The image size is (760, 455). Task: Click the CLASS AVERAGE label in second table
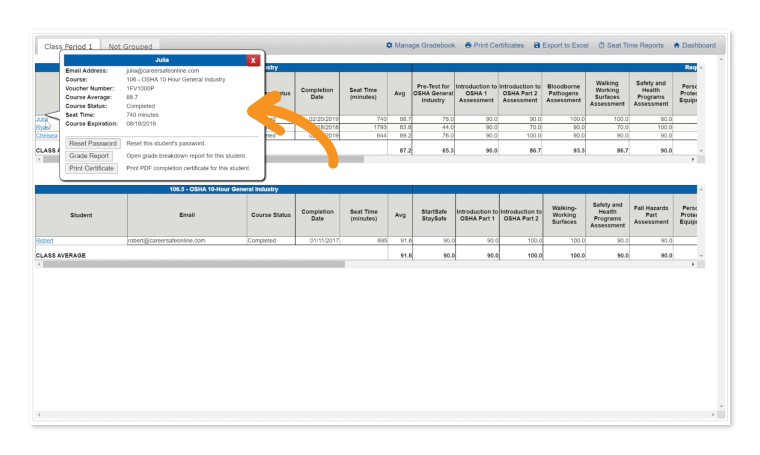pos(61,255)
